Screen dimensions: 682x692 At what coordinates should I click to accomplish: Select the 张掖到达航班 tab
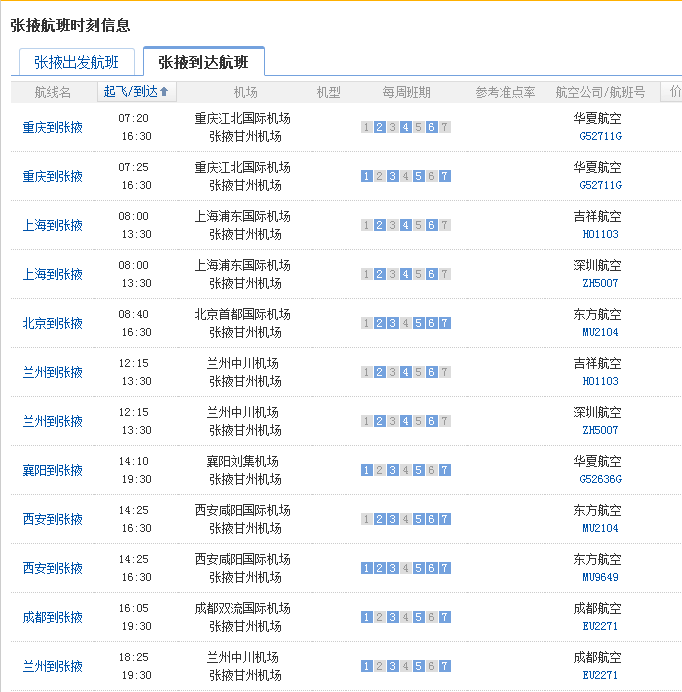204,62
